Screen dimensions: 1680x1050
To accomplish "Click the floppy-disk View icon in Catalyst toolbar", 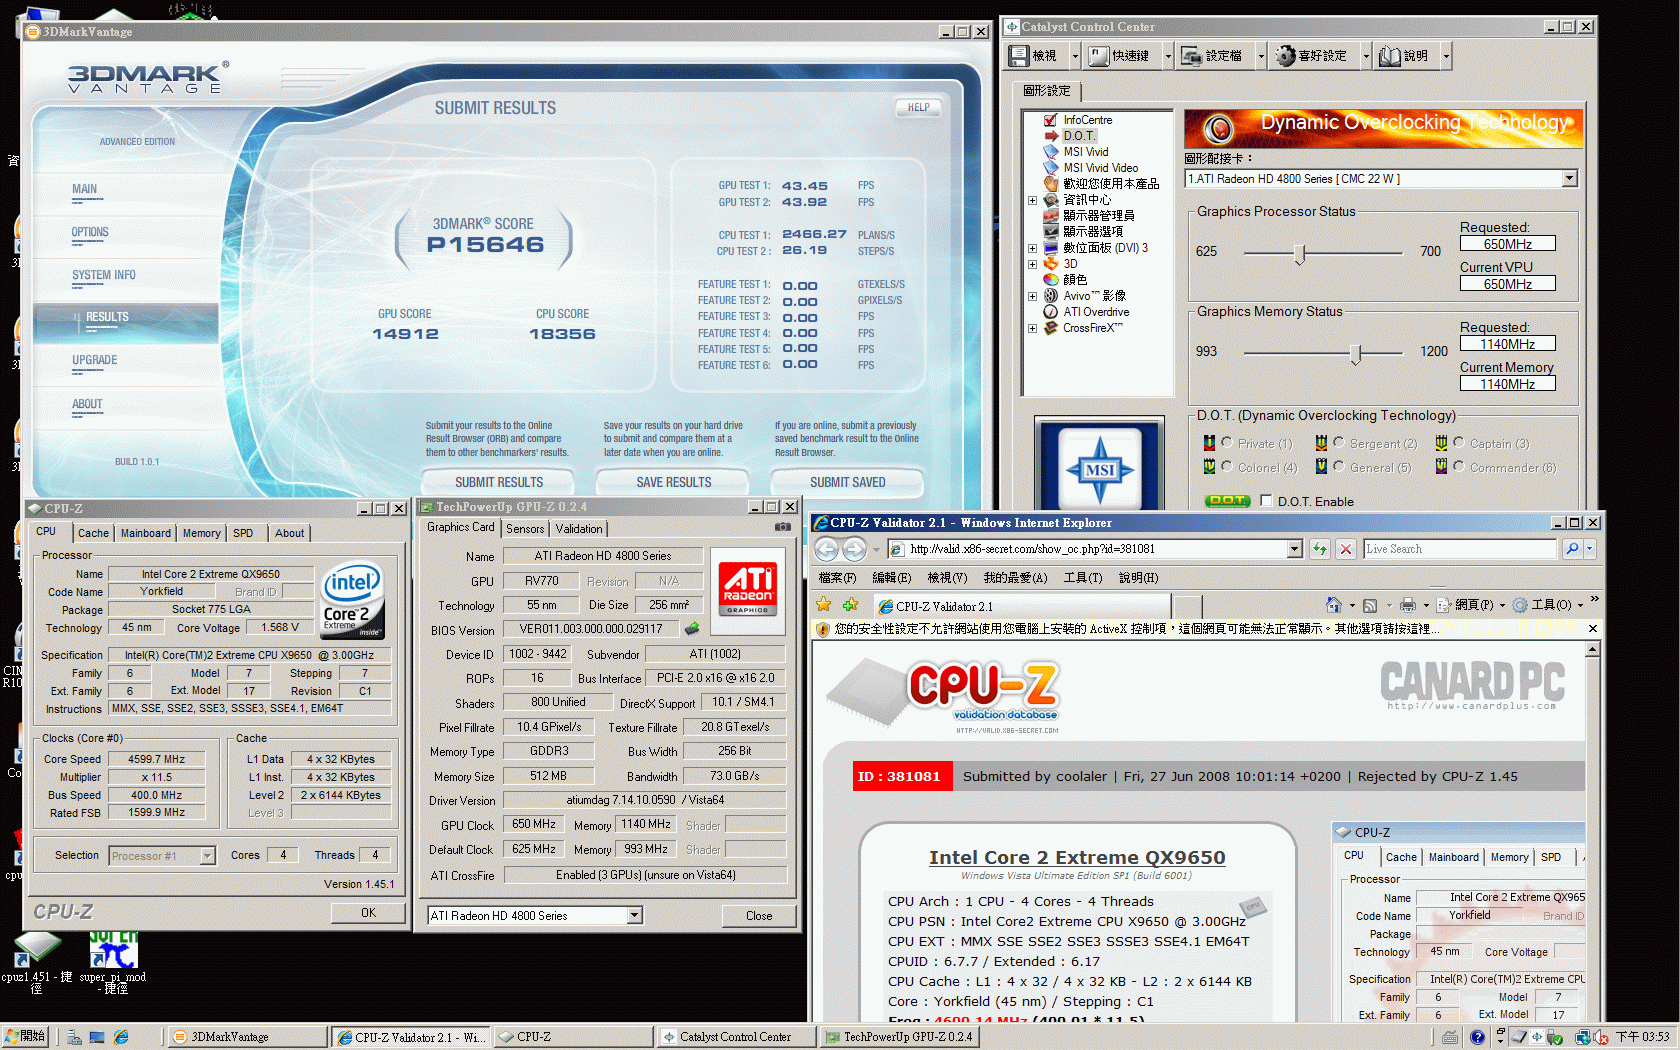I will pos(1018,56).
